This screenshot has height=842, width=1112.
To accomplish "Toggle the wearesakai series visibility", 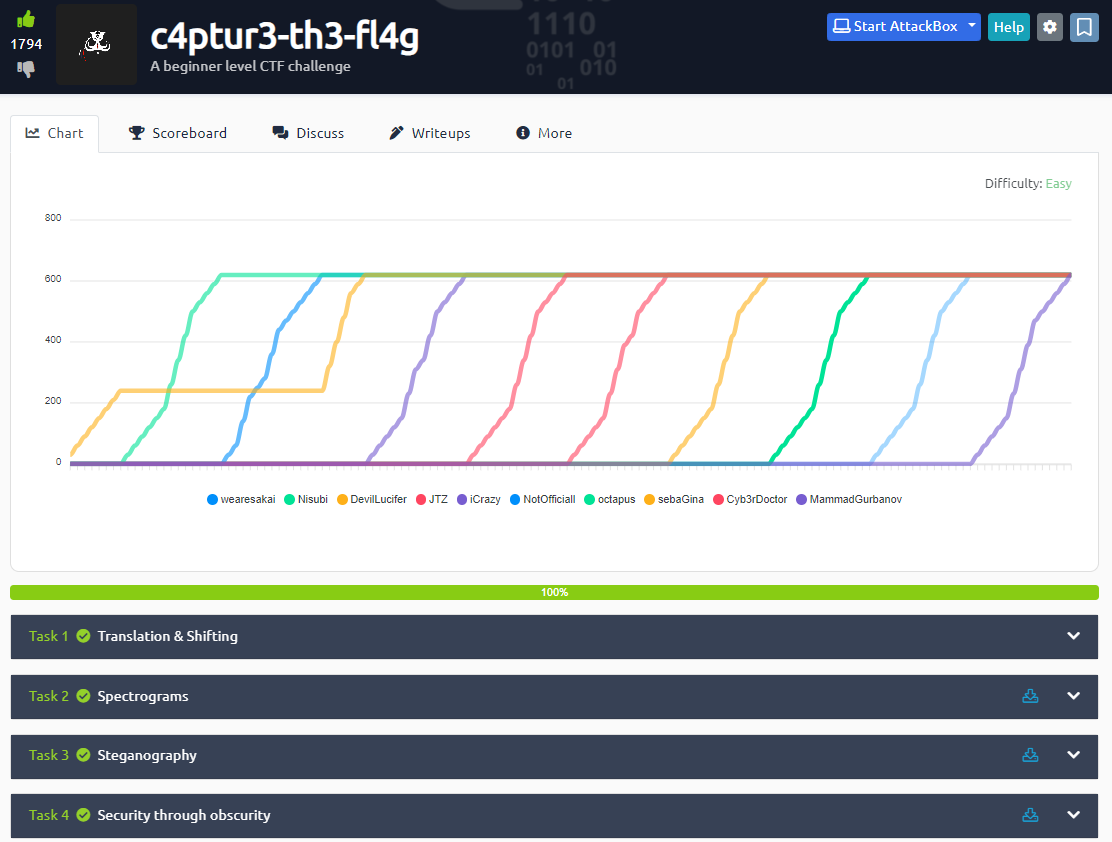I will coord(241,499).
